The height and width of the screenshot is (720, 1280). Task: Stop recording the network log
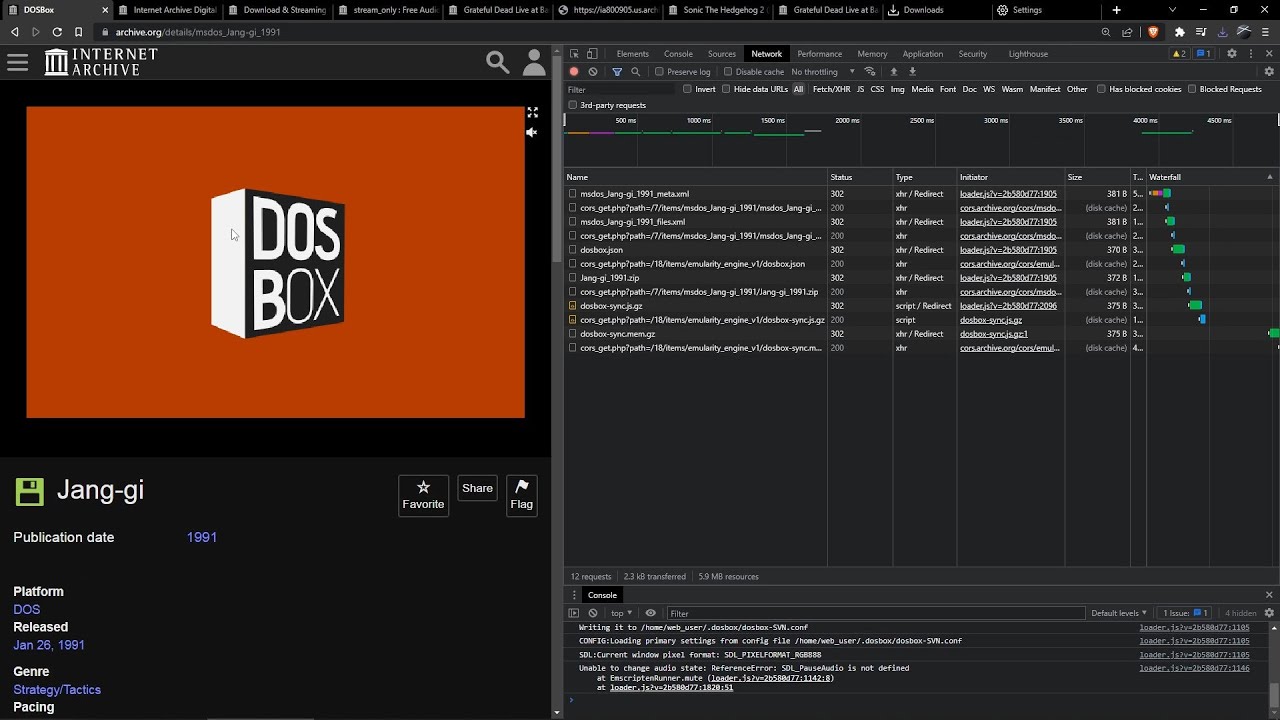coord(574,72)
